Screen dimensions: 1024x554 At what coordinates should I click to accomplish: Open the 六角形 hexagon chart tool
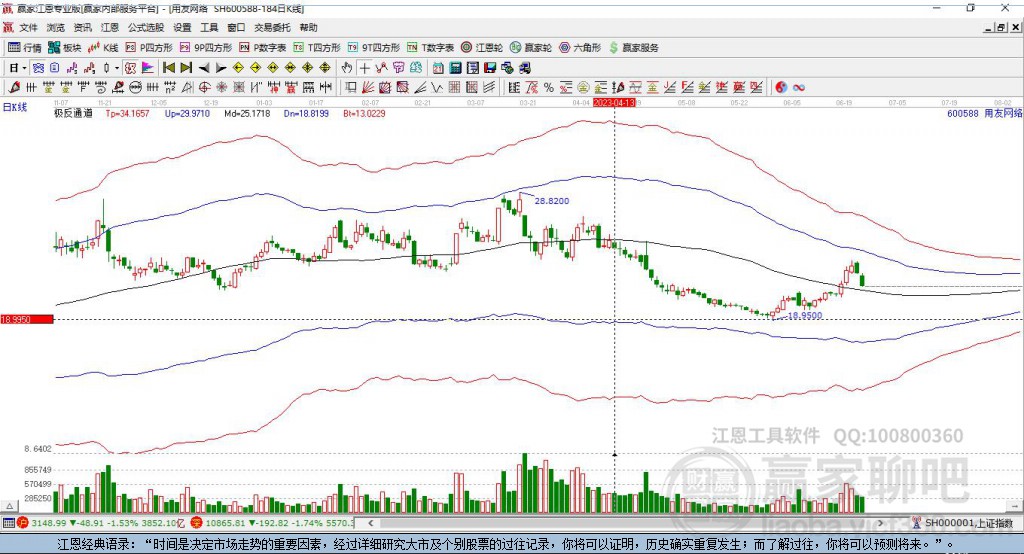580,48
